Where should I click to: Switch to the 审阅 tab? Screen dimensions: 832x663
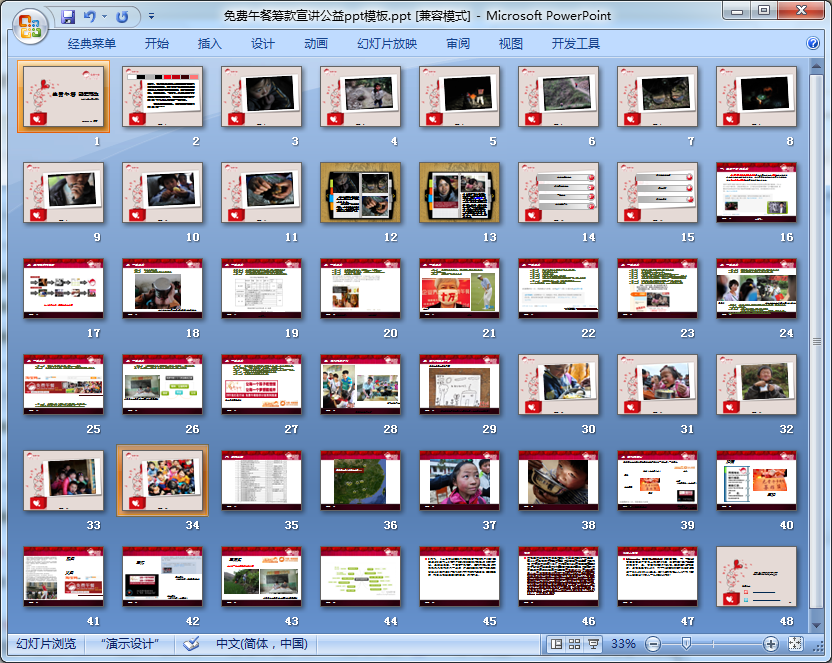click(458, 43)
